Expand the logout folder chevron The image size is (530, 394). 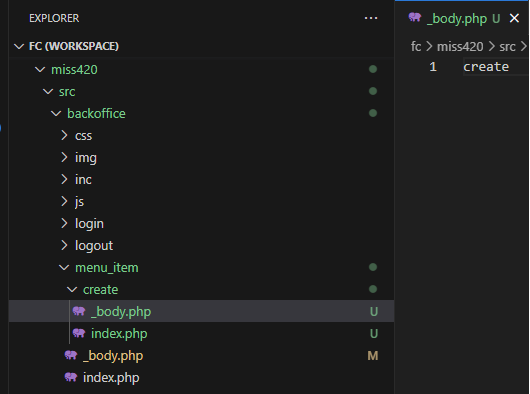point(64,246)
